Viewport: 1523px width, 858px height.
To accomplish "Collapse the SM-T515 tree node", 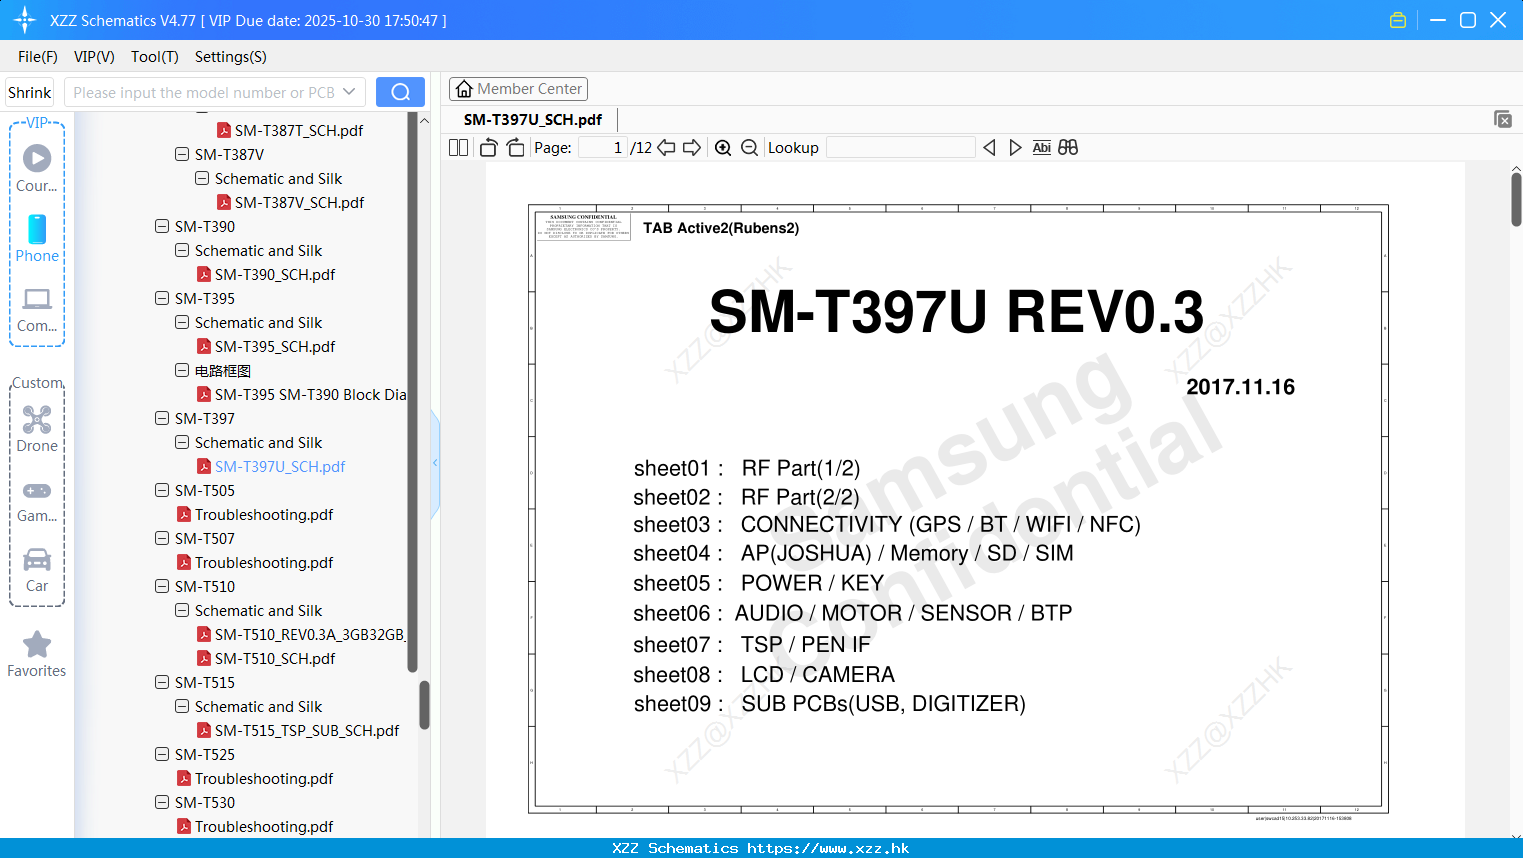I will 162,682.
